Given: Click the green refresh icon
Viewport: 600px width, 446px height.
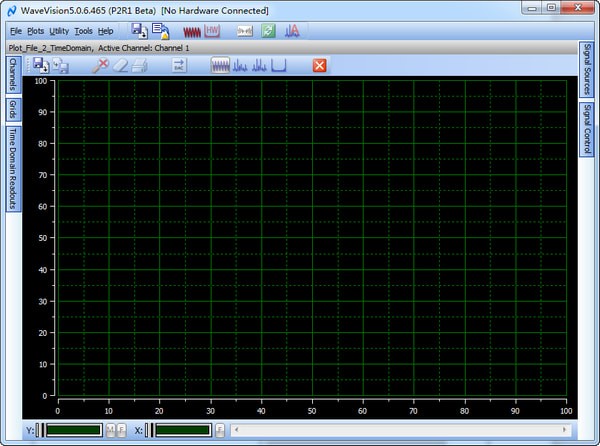Looking at the screenshot, I should click(267, 31).
